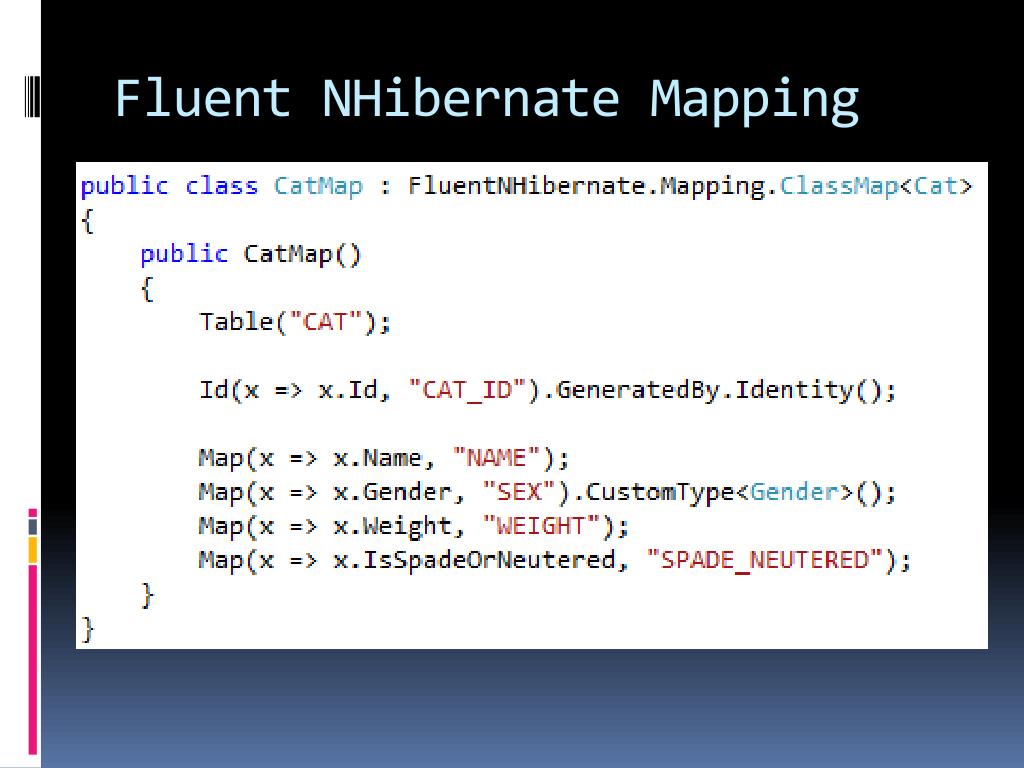Click the 'CatMap' class name in the declaration

click(x=318, y=186)
